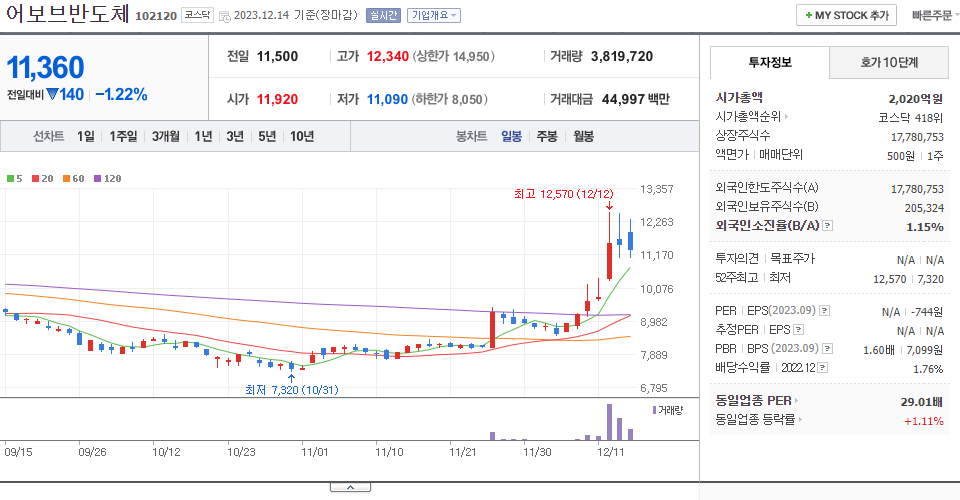The width and height of the screenshot is (960, 500).
Task: Click the 고가 value 12,340
Action: click(x=388, y=56)
